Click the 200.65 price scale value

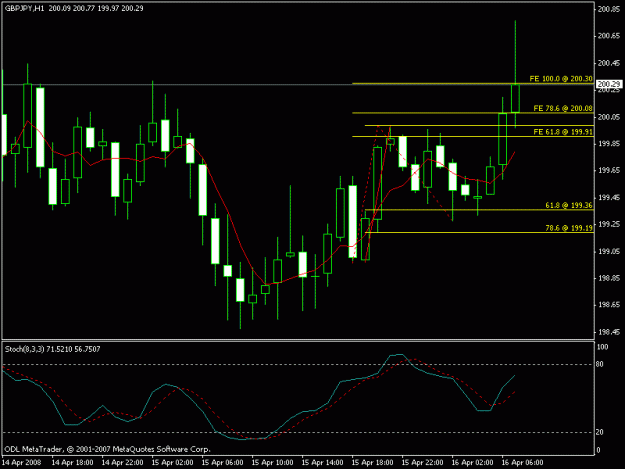tap(609, 36)
